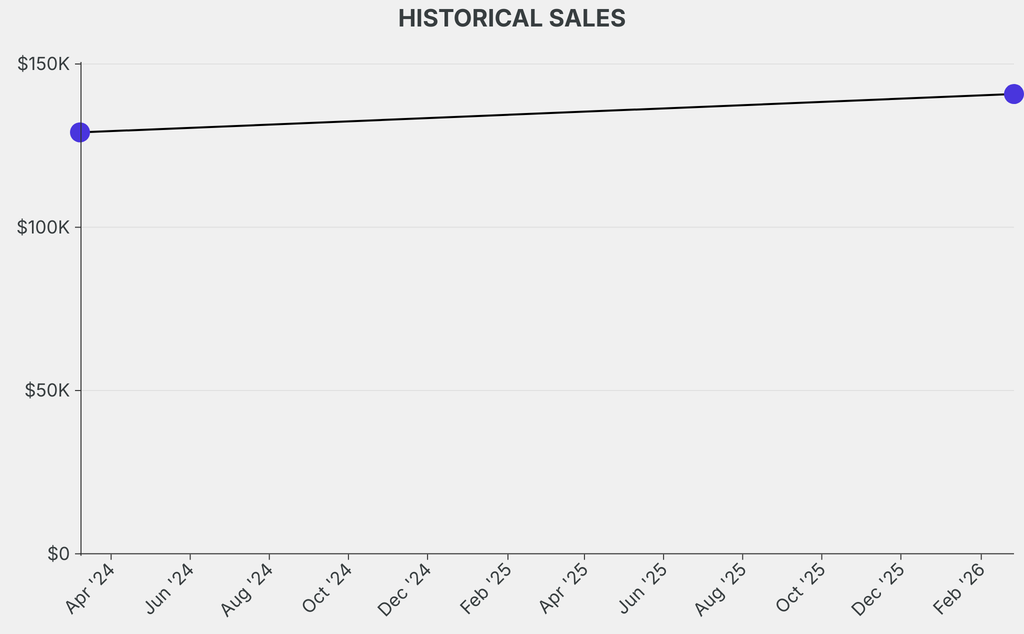Click the Dec '25 x-axis label
This screenshot has width=1024, height=634.
point(880,589)
